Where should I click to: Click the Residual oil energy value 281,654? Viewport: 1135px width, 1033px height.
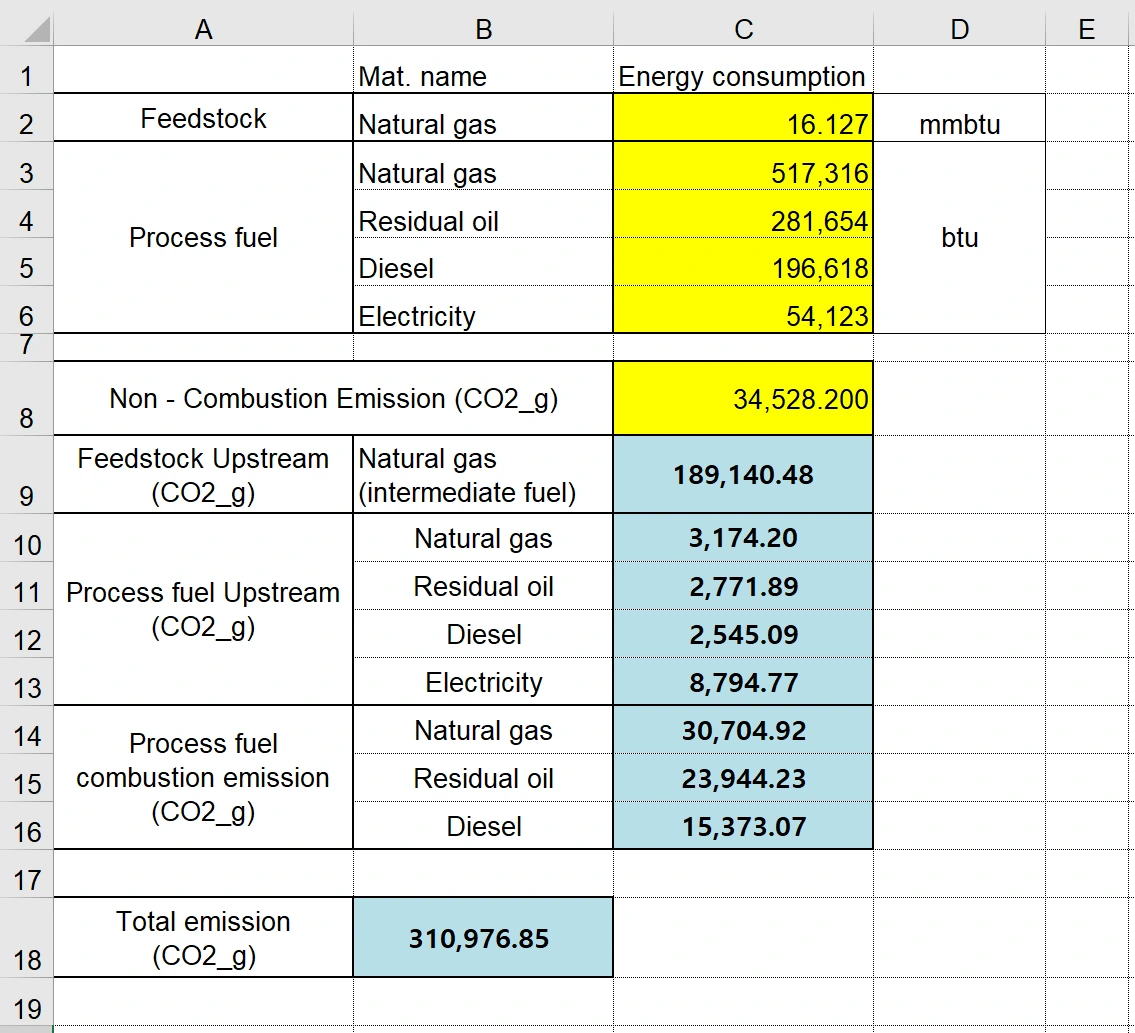[x=743, y=214]
